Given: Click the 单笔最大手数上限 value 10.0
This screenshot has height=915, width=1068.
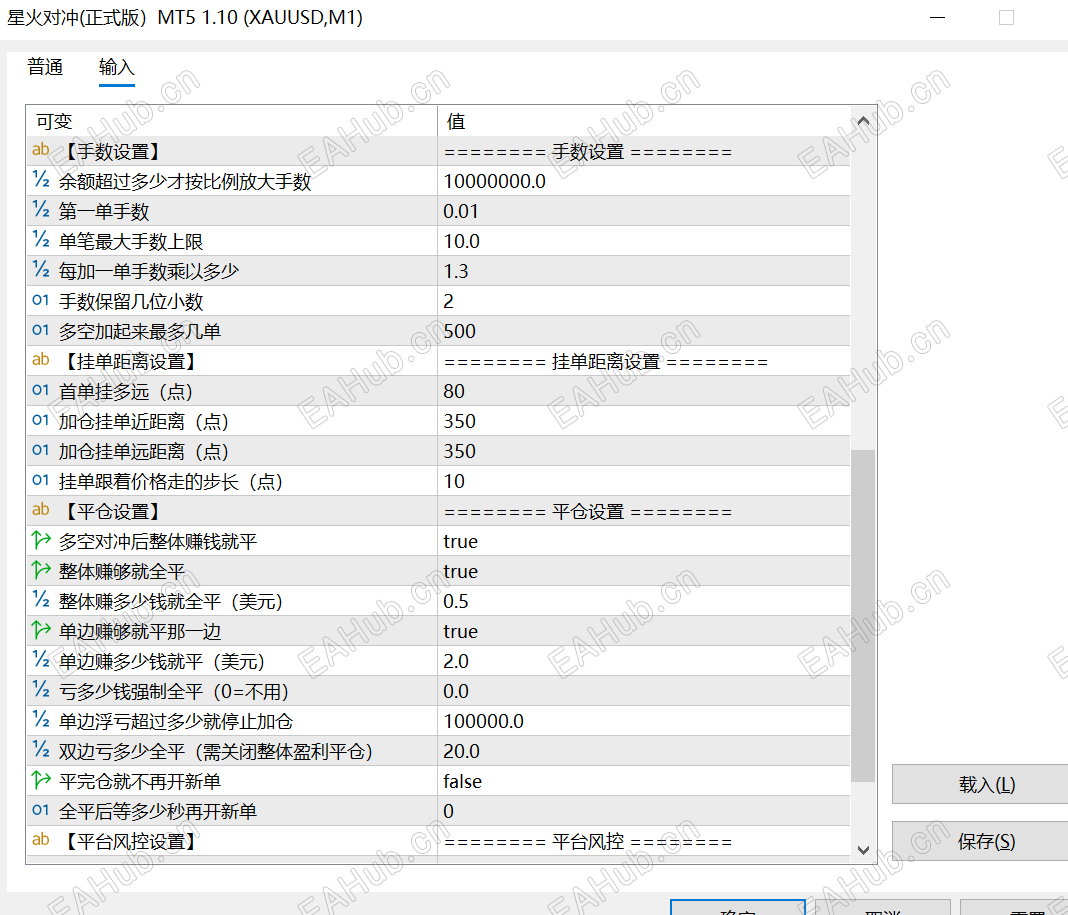Looking at the screenshot, I should point(462,241).
